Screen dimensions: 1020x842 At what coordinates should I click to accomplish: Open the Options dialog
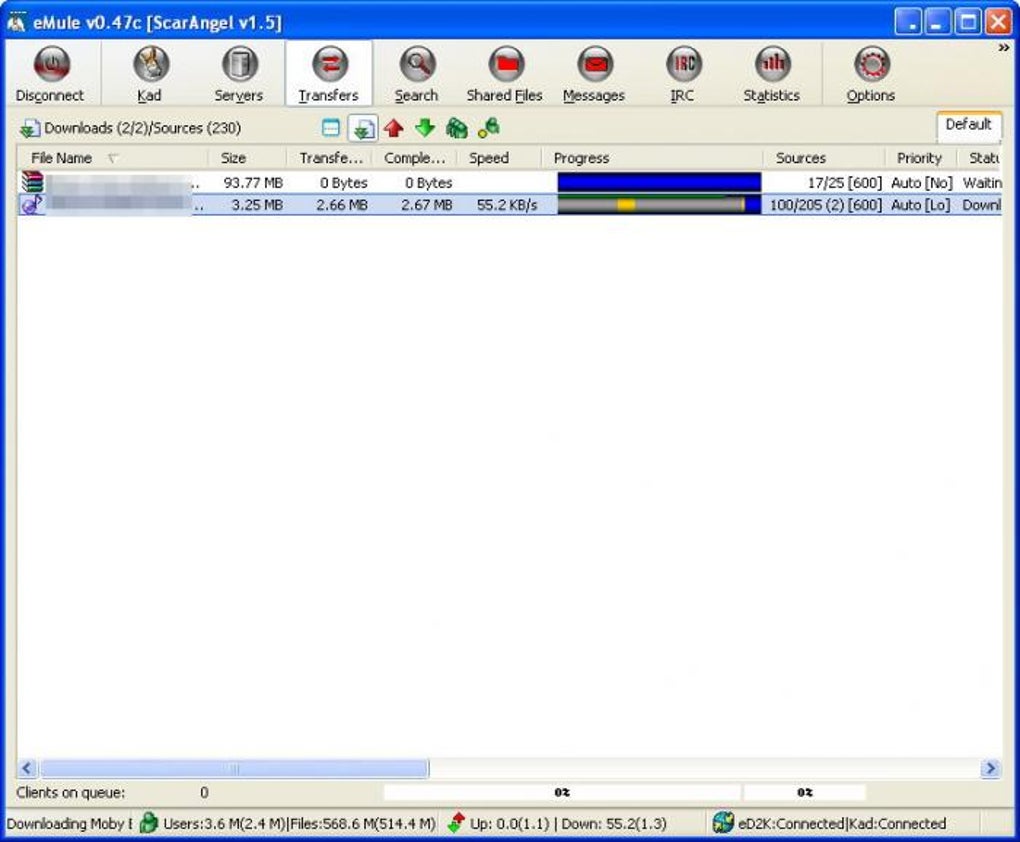click(x=871, y=74)
